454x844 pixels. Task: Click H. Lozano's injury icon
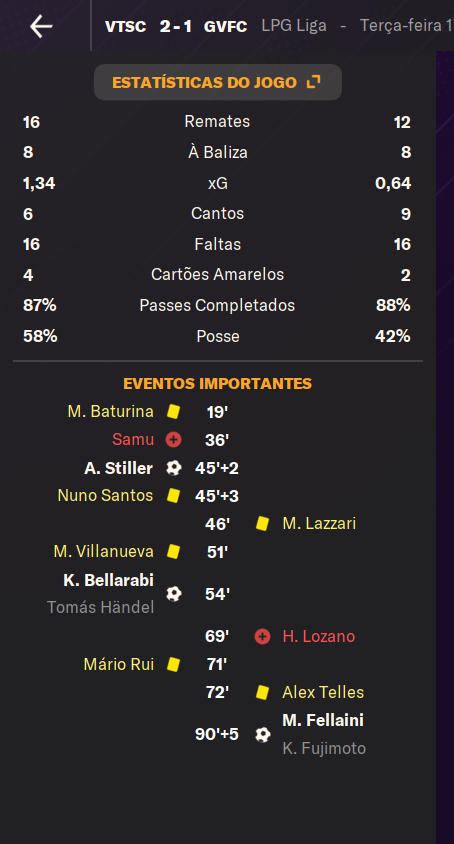(x=262, y=637)
